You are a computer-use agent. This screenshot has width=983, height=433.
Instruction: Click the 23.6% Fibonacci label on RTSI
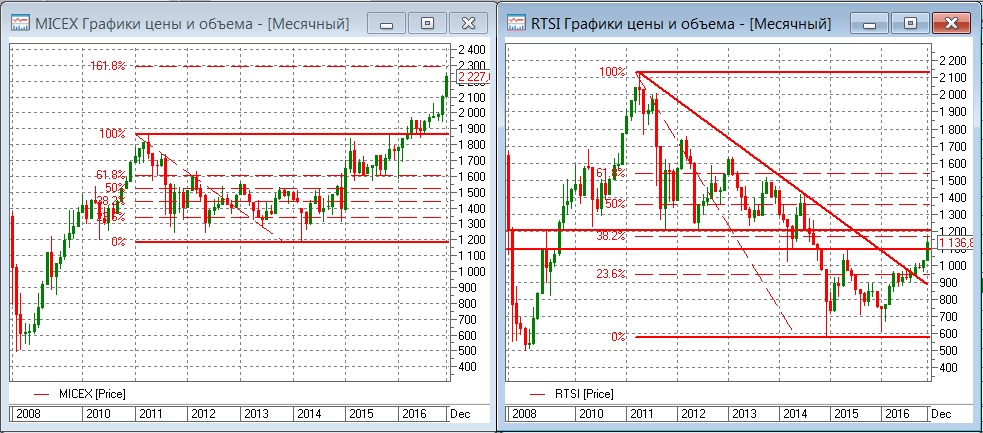[x=611, y=274]
